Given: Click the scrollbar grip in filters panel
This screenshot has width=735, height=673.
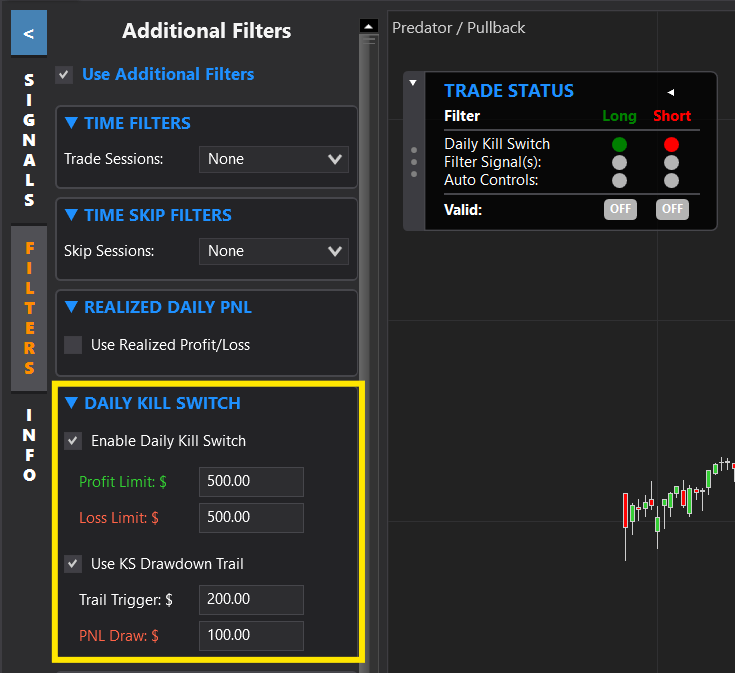Looking at the screenshot, I should pyautogui.click(x=369, y=41).
